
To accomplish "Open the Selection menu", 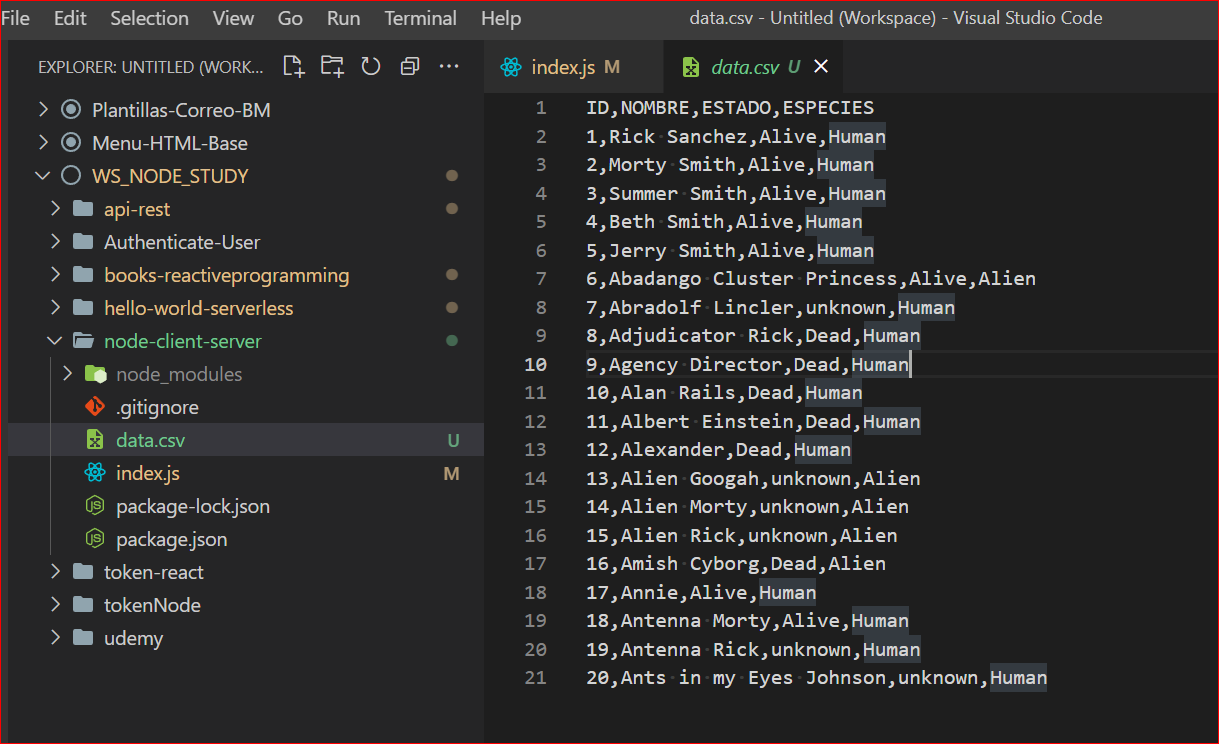I will [149, 18].
